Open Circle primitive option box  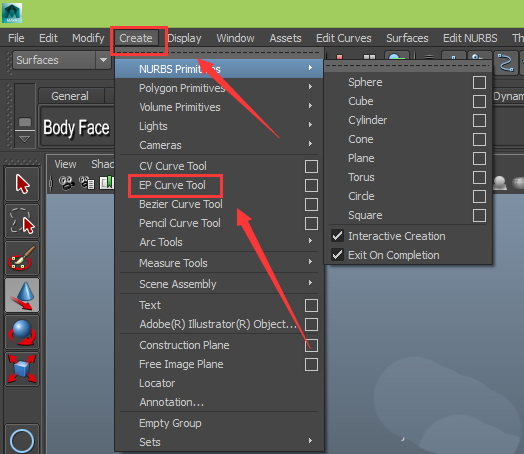pos(479,196)
